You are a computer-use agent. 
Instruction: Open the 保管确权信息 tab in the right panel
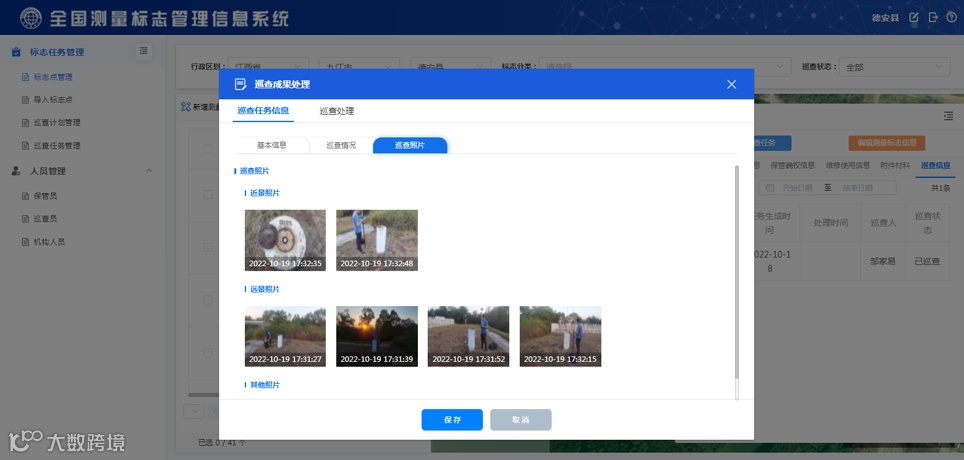[x=792, y=165]
